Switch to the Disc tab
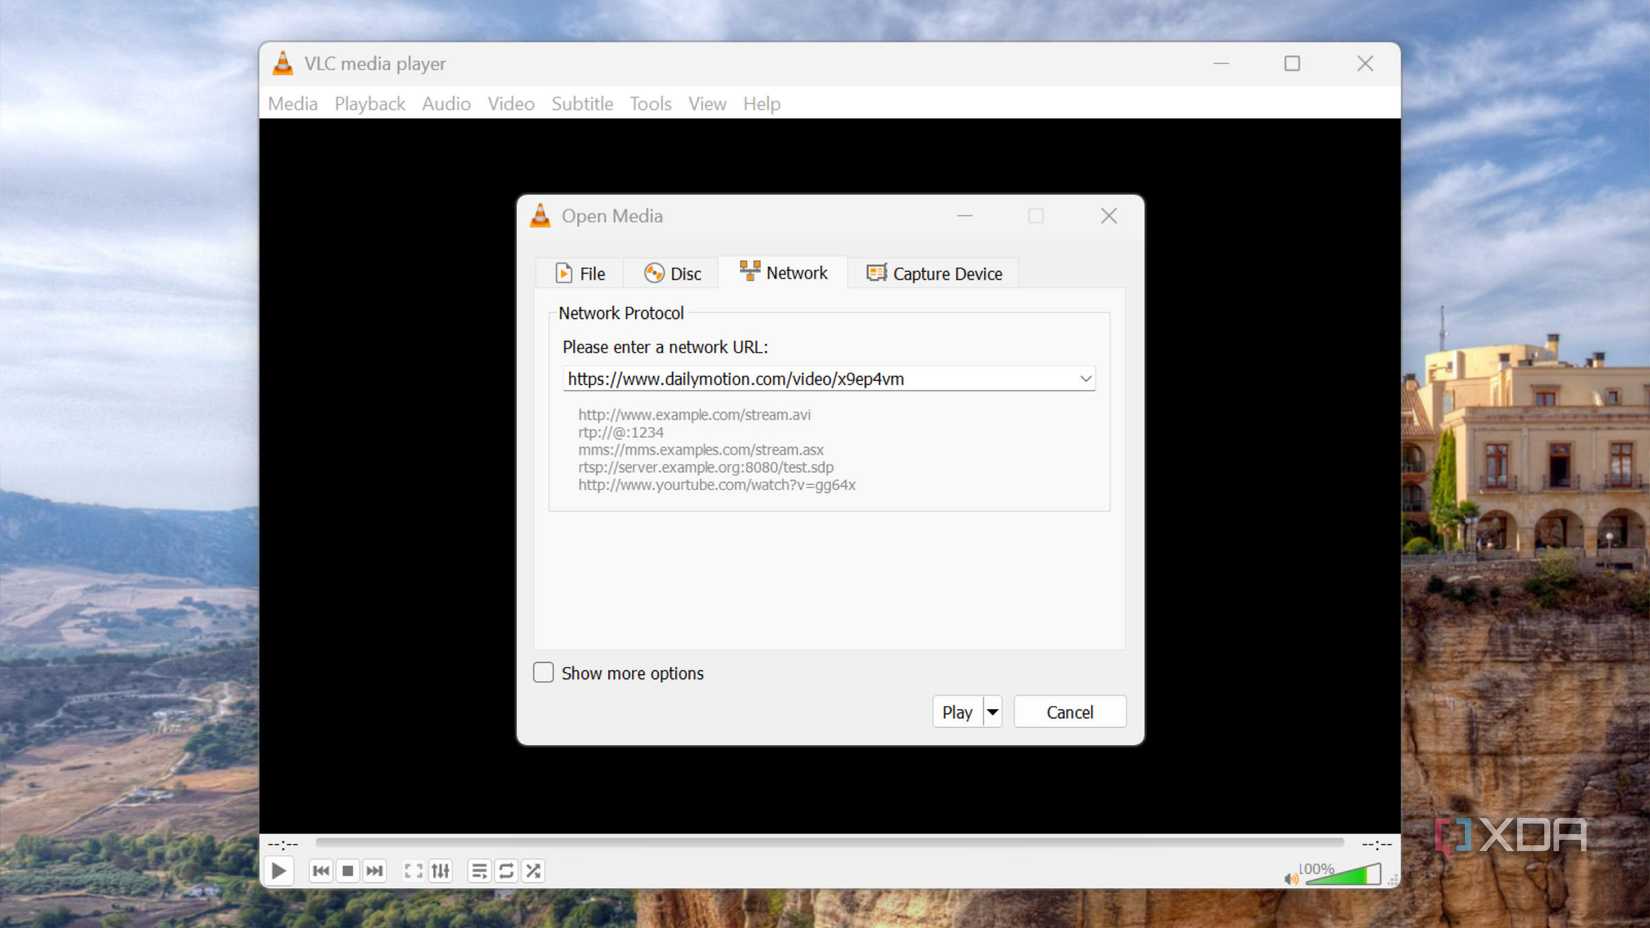This screenshot has height=928, width=1650. pos(671,272)
